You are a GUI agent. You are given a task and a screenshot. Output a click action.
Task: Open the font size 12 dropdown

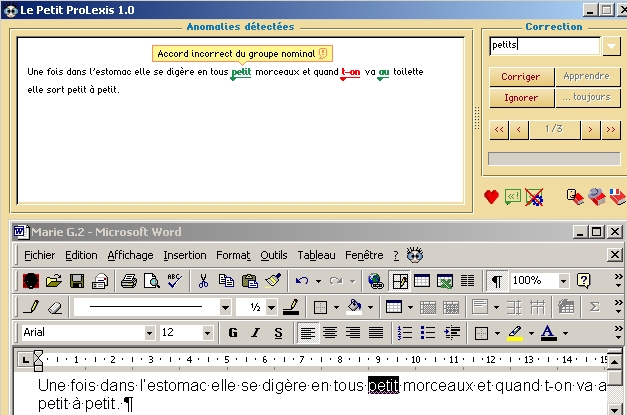point(207,333)
